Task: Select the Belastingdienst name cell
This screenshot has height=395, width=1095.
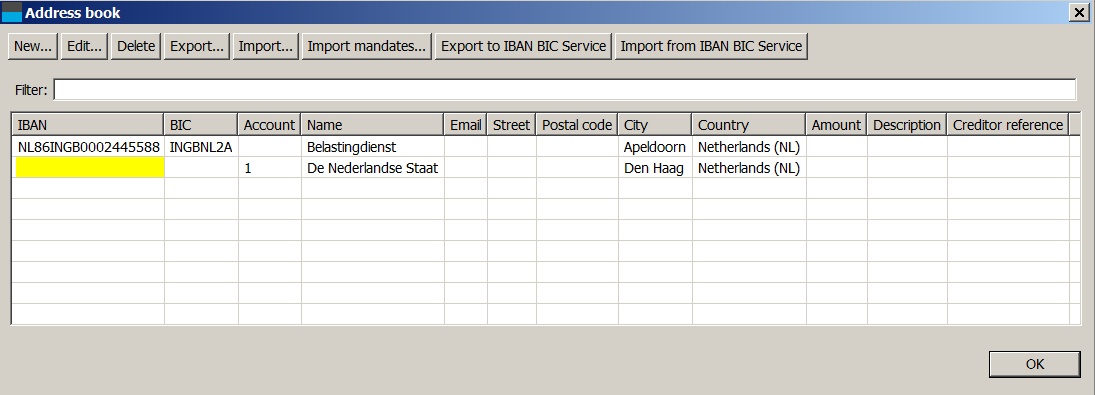Action: tap(373, 147)
